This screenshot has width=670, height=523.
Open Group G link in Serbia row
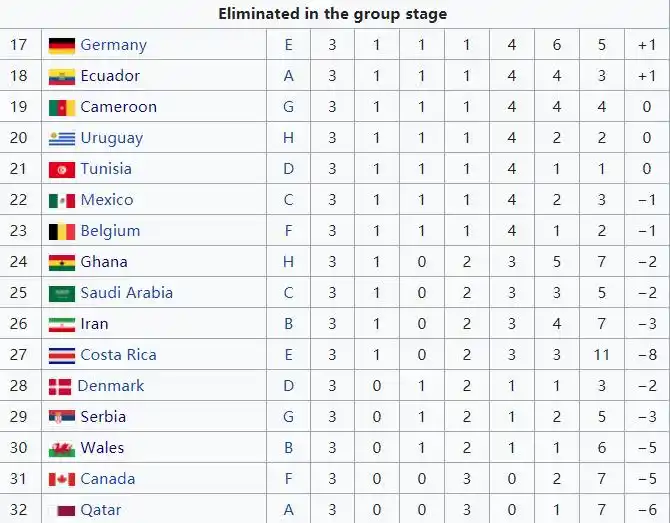click(x=288, y=417)
